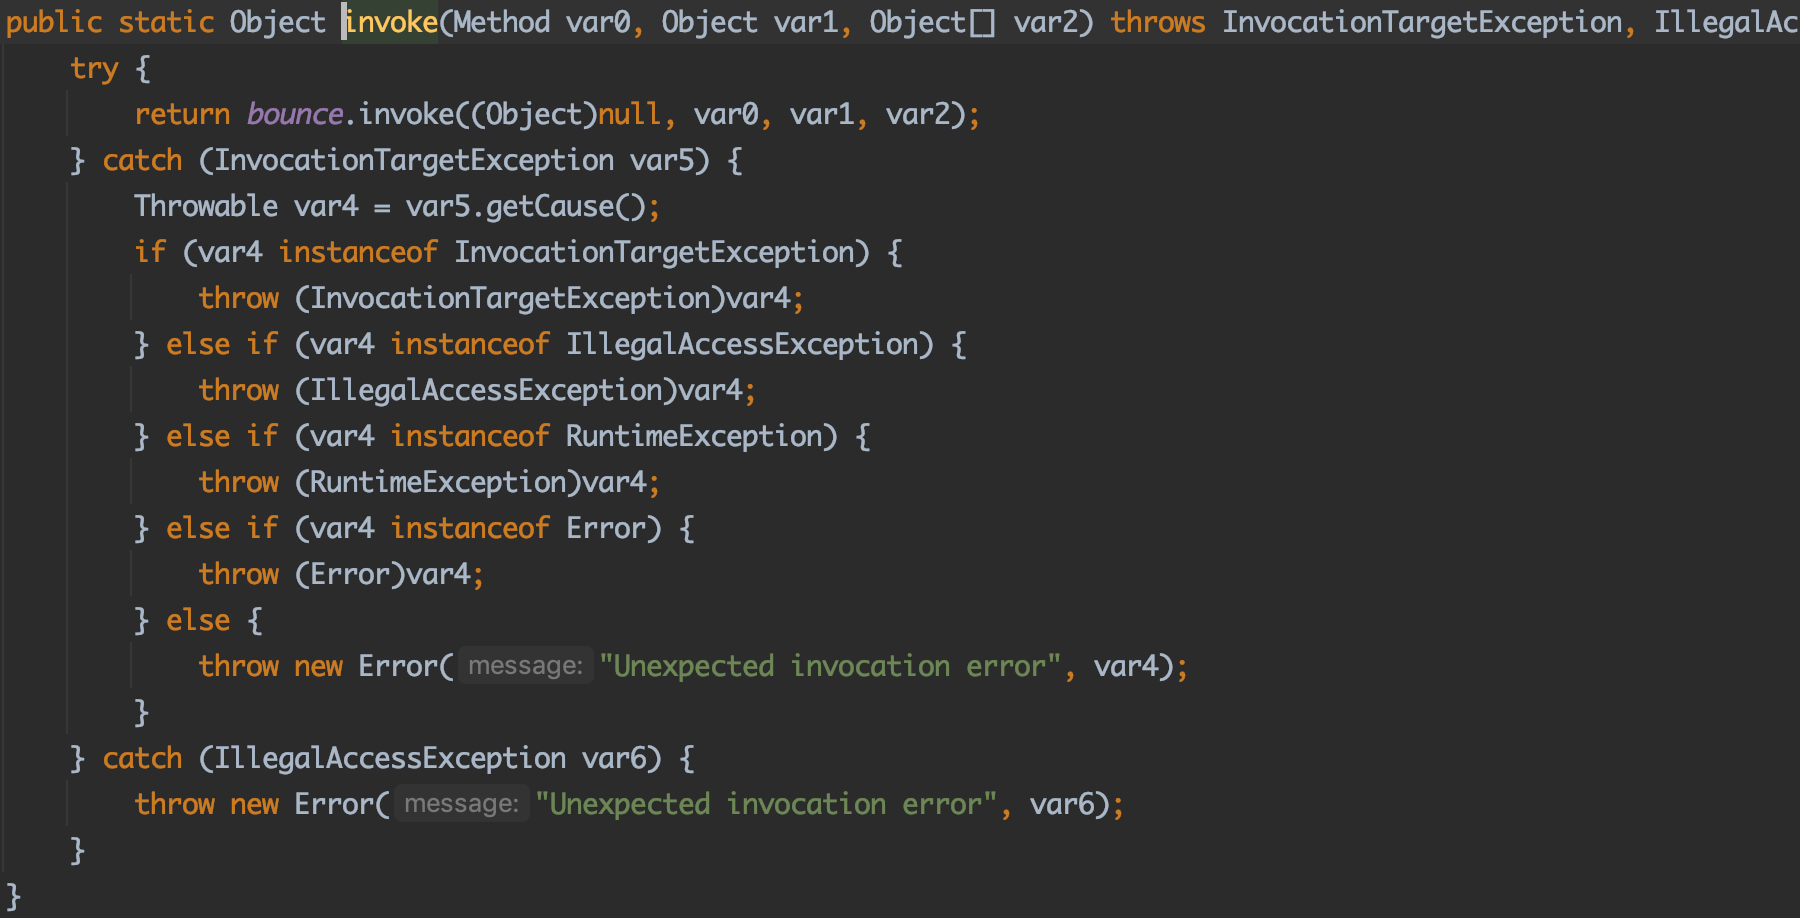Click the null argument in the bounce.invoke call
This screenshot has width=1800, height=918.
click(x=629, y=114)
